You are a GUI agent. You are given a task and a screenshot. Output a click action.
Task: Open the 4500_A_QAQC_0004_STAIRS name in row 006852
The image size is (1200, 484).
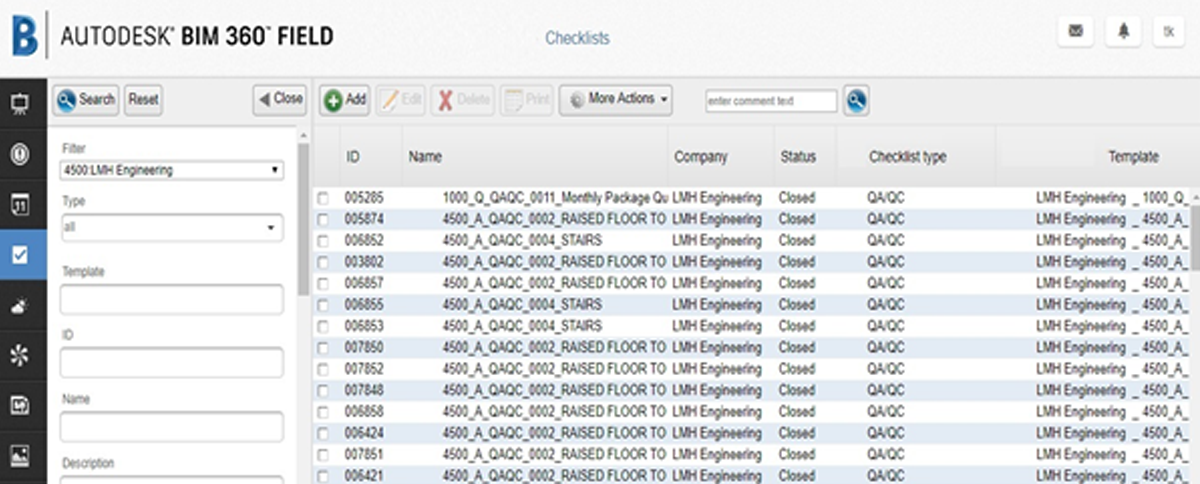521,241
